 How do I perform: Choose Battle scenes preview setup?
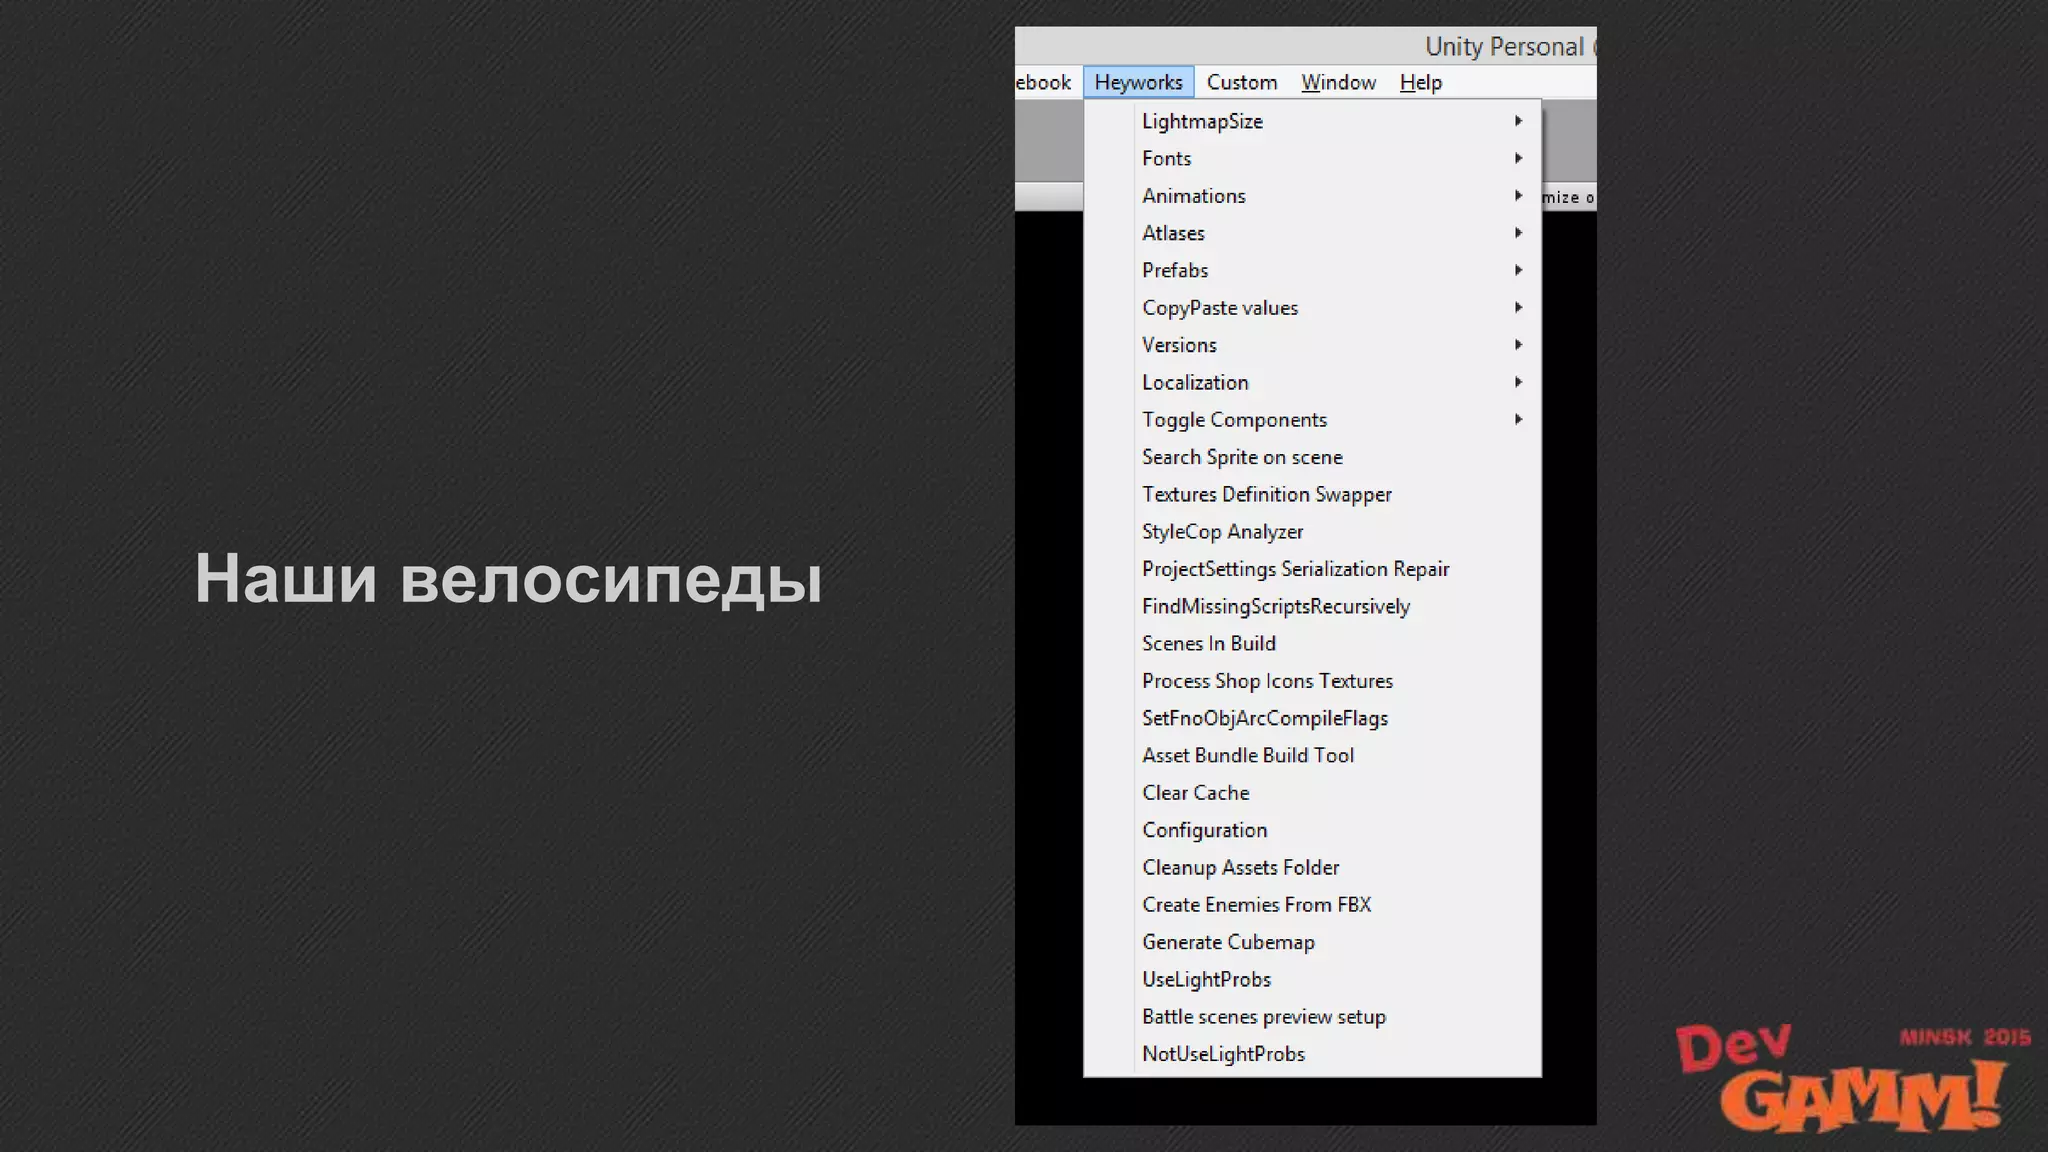tap(1312, 1017)
